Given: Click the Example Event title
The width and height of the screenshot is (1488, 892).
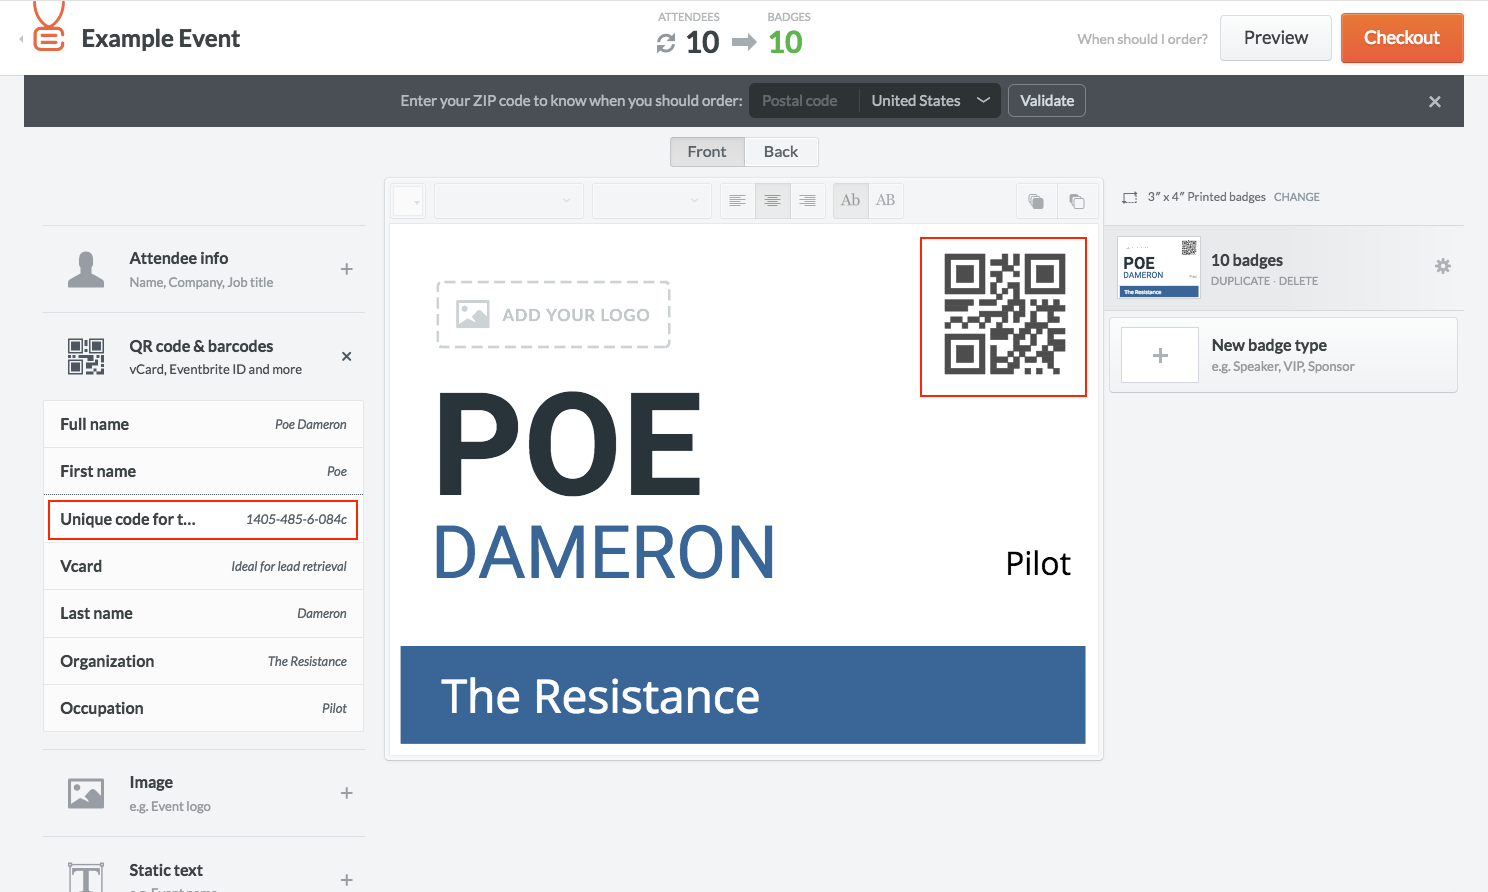Looking at the screenshot, I should click(161, 39).
